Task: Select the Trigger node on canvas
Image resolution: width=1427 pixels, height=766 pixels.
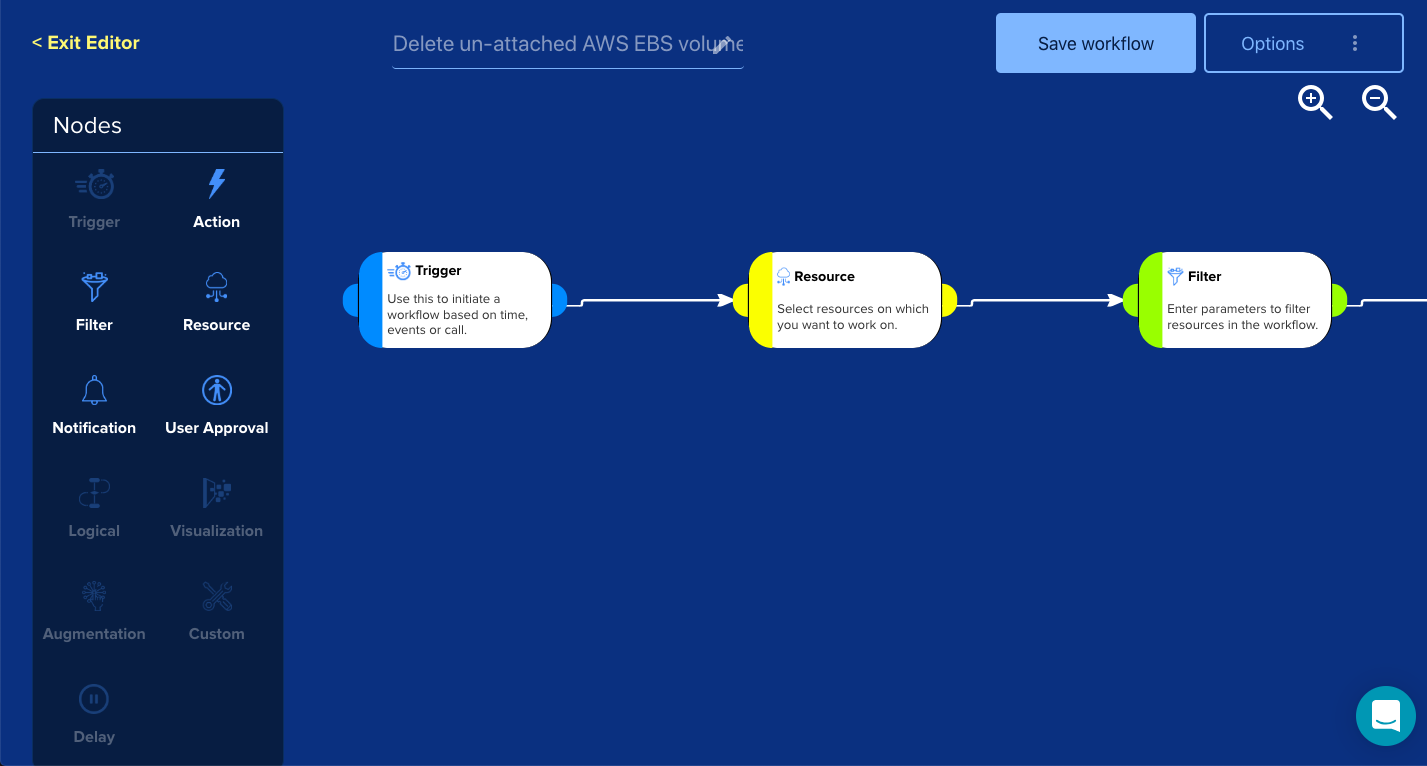Action: [455, 300]
